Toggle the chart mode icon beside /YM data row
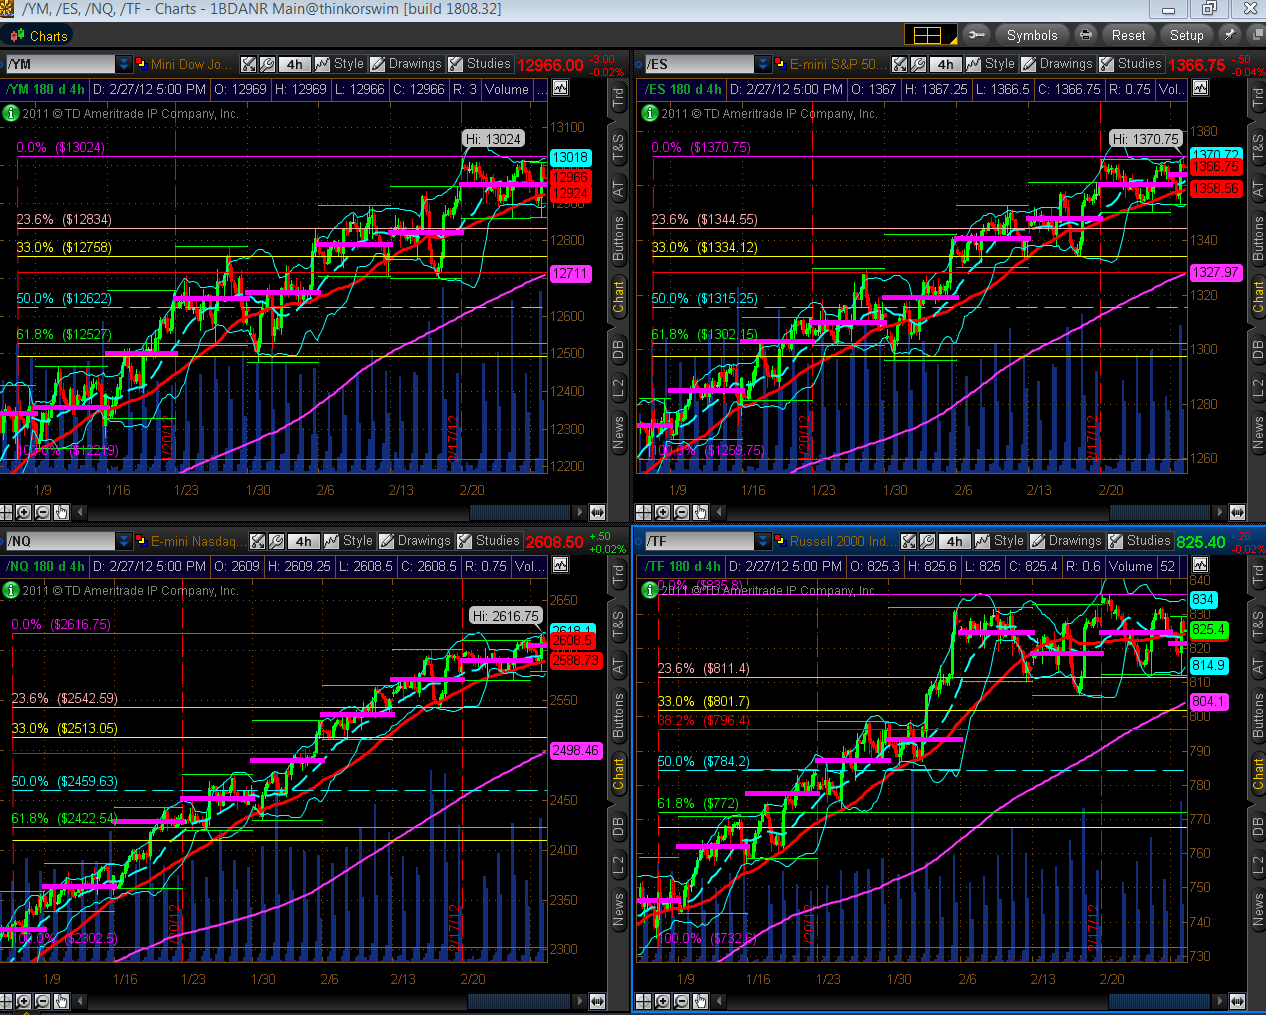 click(560, 88)
